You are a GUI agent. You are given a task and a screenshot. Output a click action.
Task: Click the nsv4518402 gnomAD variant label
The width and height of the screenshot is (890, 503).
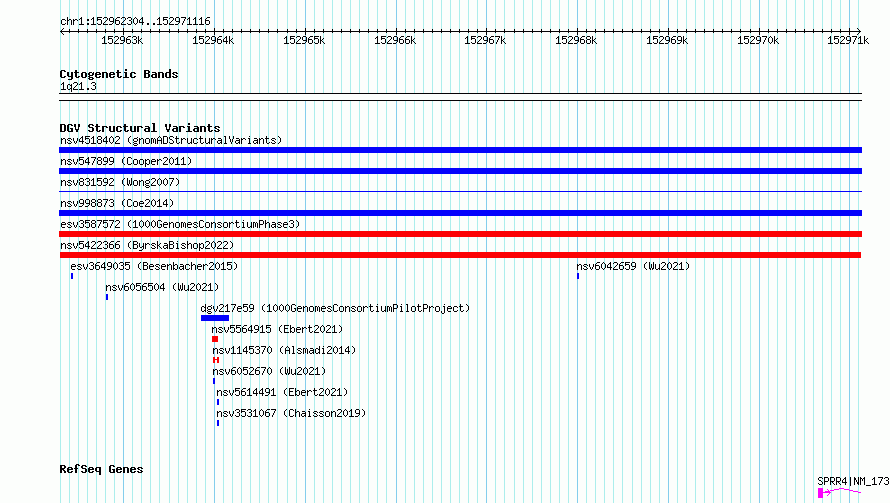(171, 140)
